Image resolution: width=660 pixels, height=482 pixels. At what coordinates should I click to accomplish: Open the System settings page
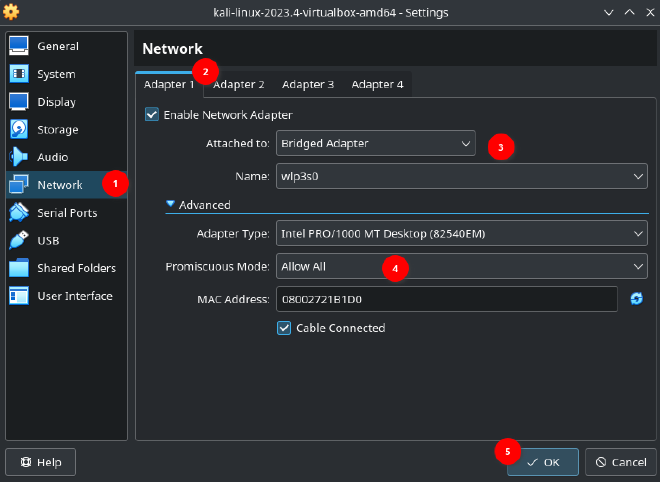67,74
